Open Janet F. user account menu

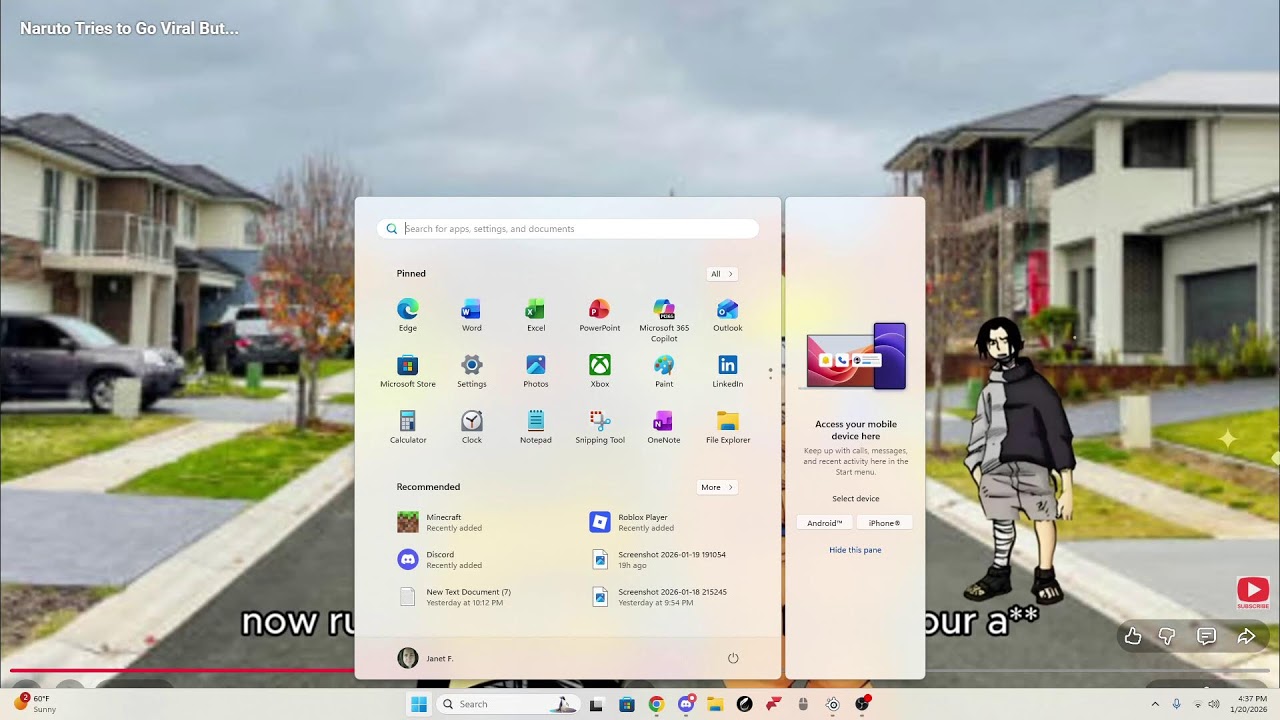tap(426, 658)
